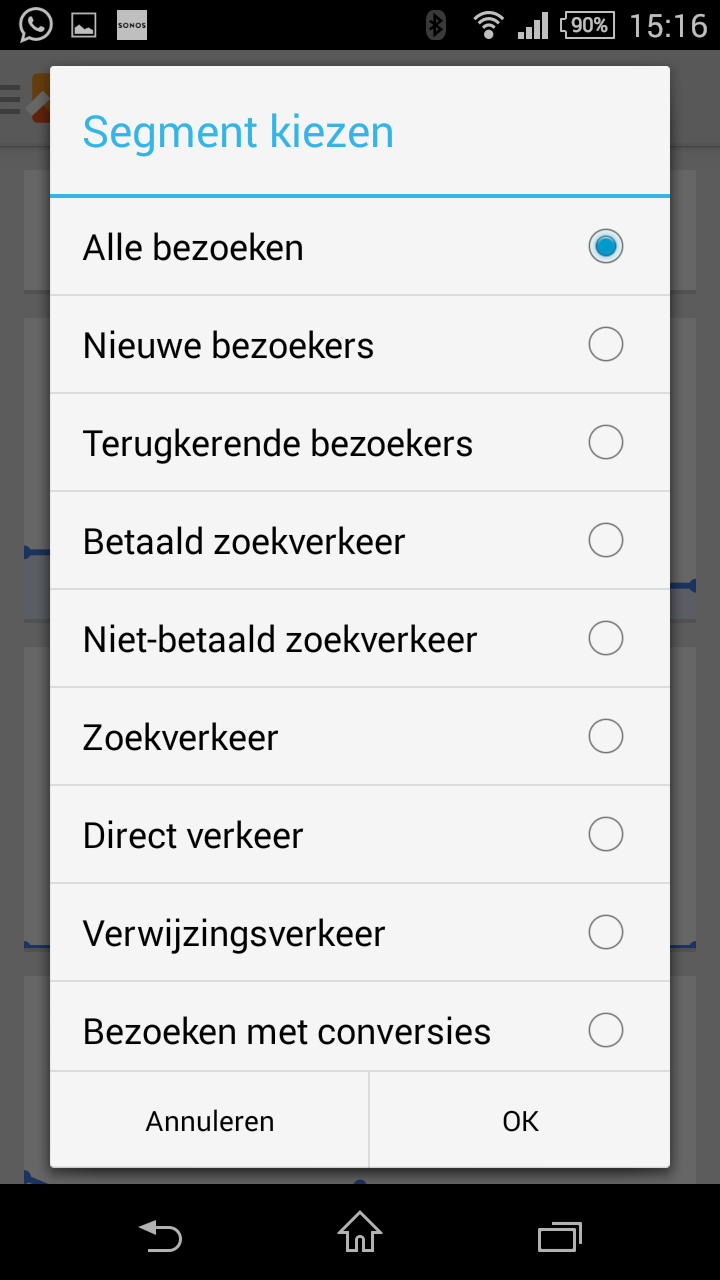The width and height of the screenshot is (720, 1280).
Task: Choose Verwijzingsverkeer radio button
Action: click(x=605, y=932)
